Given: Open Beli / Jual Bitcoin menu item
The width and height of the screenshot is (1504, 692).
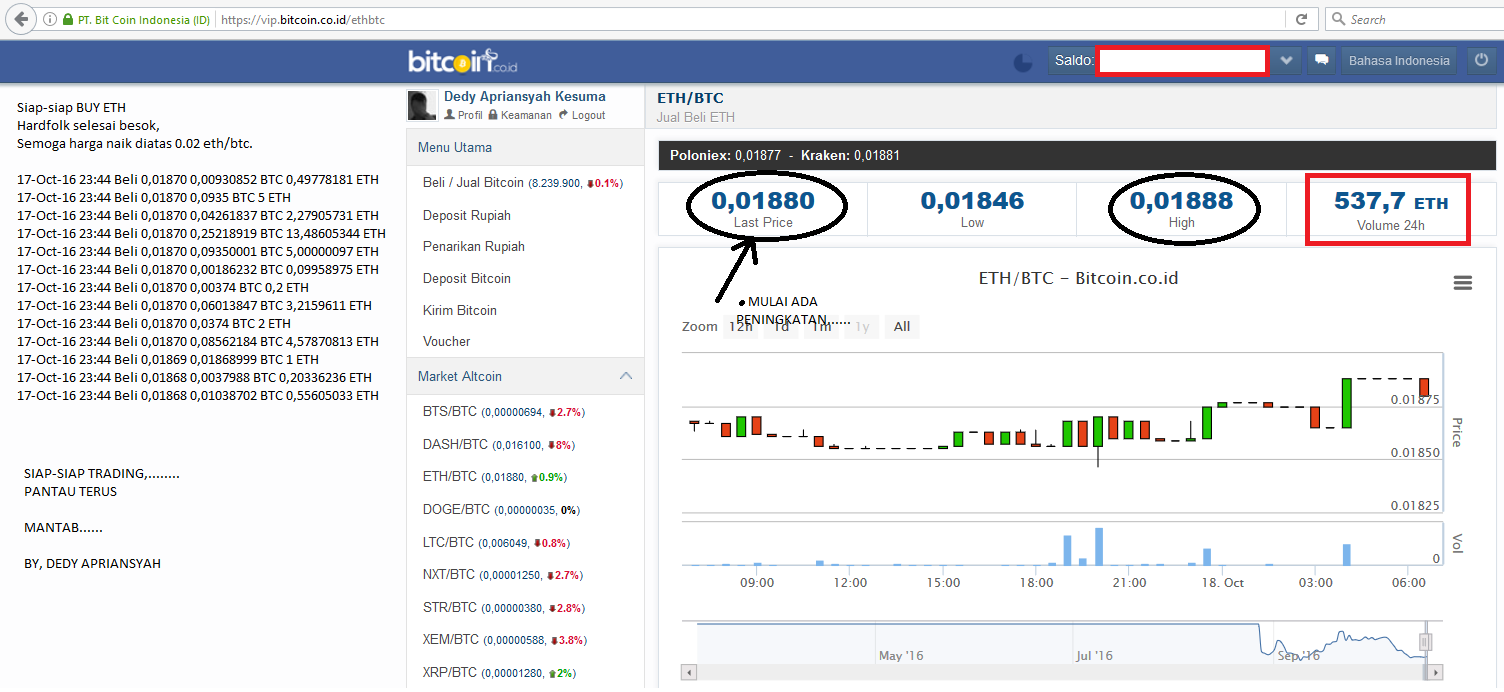Looking at the screenshot, I should pyautogui.click(x=525, y=183).
